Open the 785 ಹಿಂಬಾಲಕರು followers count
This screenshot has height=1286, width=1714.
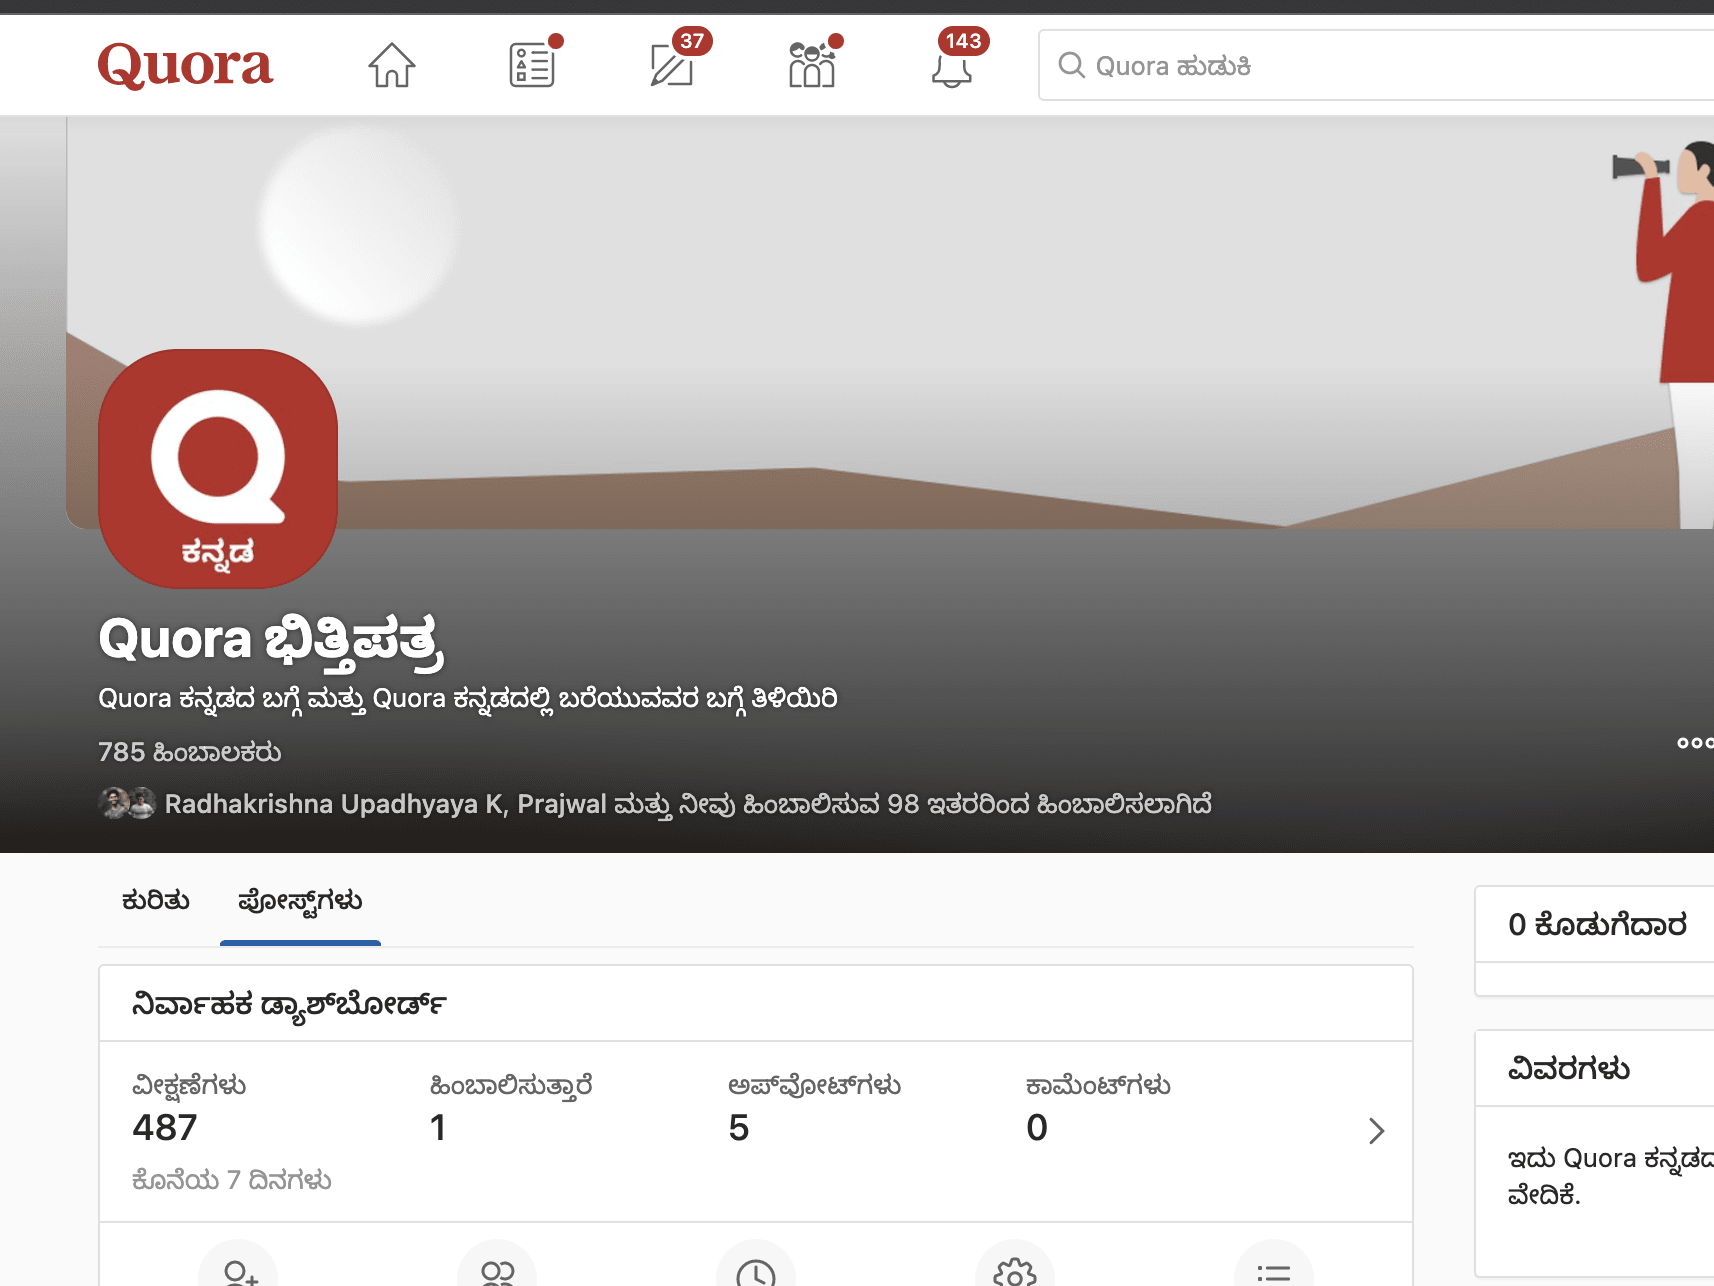[190, 752]
